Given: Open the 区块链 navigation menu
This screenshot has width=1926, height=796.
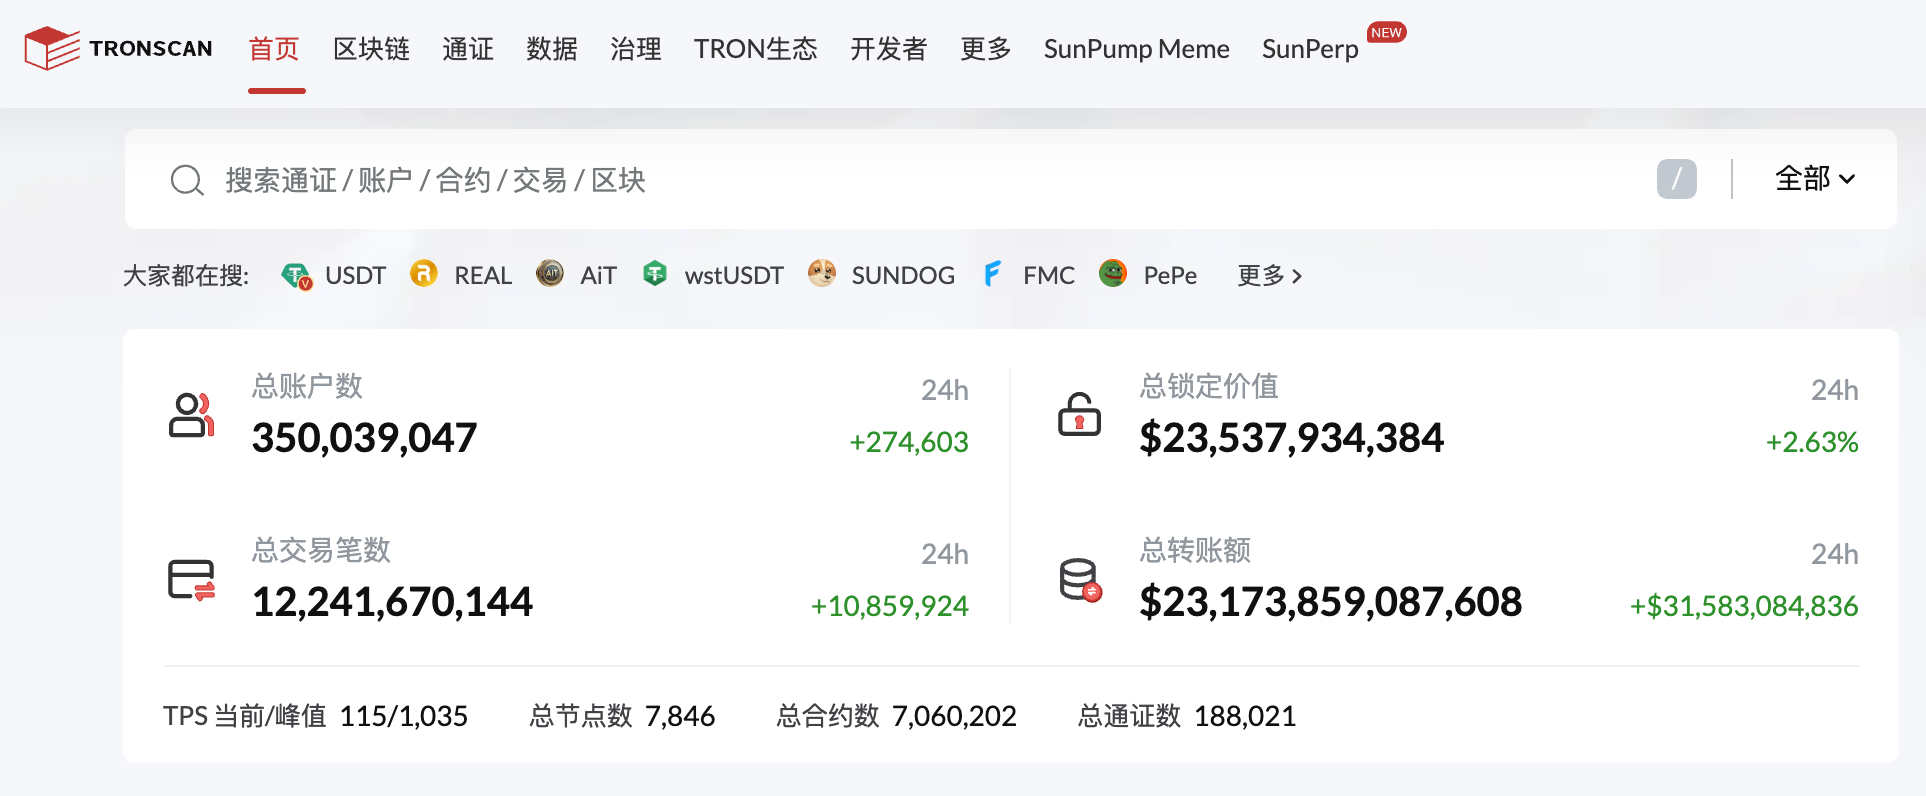Looking at the screenshot, I should pos(371,49).
